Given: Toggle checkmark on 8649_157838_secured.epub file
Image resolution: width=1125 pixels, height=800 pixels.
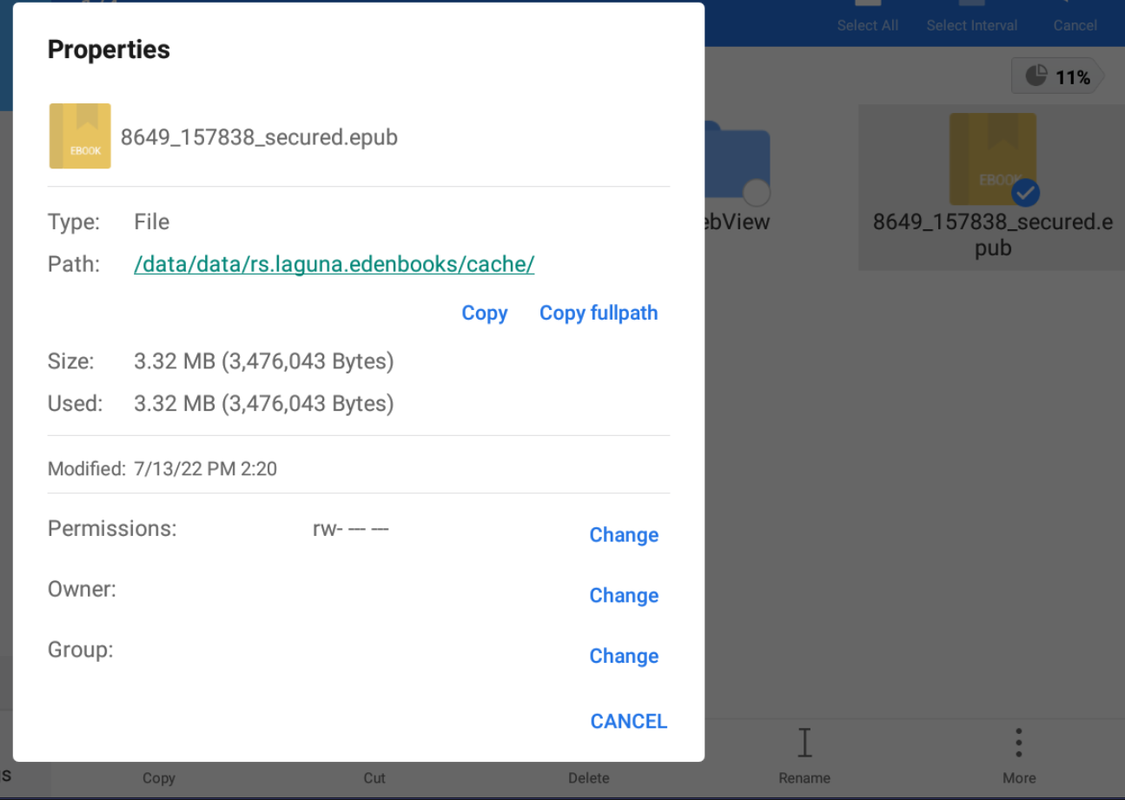Looking at the screenshot, I should pyautogui.click(x=1025, y=192).
